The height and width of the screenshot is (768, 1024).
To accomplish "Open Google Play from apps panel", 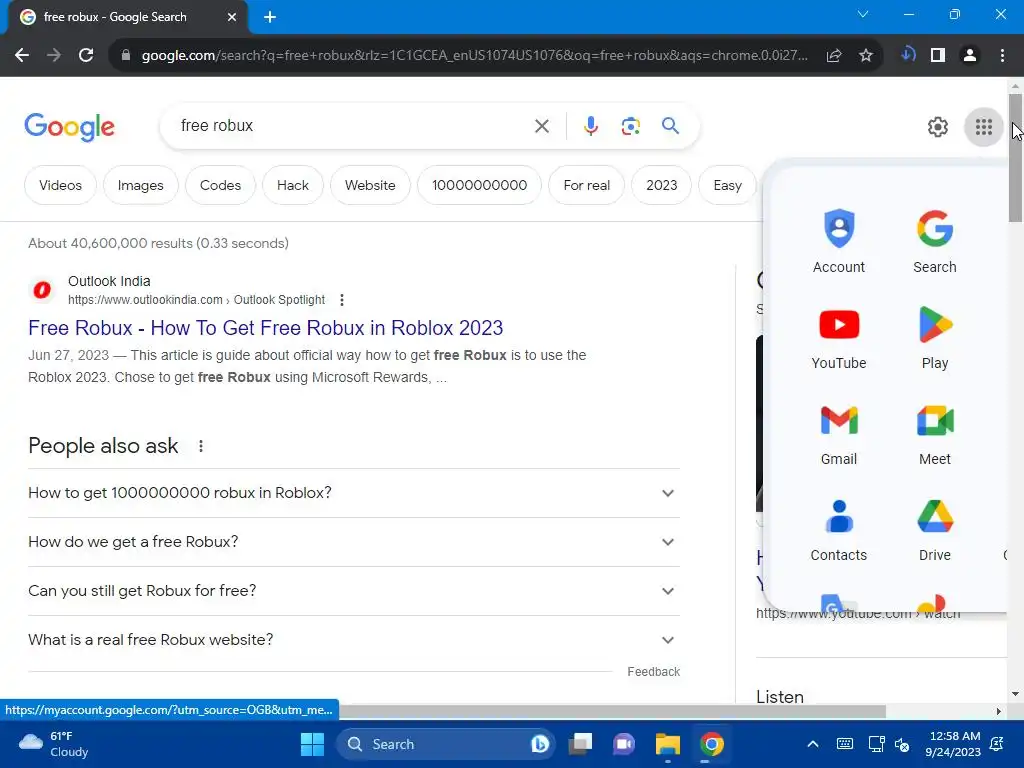I will [935, 336].
